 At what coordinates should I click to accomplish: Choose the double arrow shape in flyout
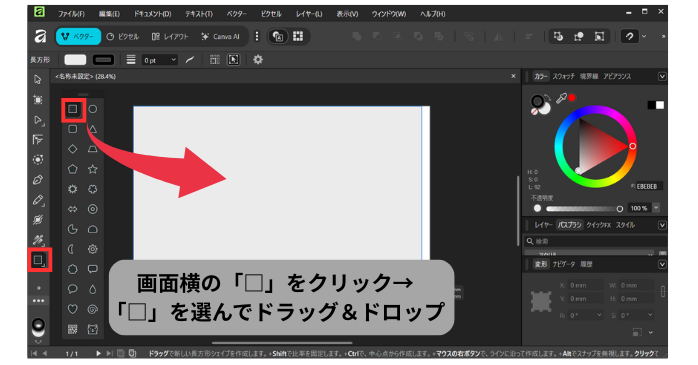tap(73, 209)
